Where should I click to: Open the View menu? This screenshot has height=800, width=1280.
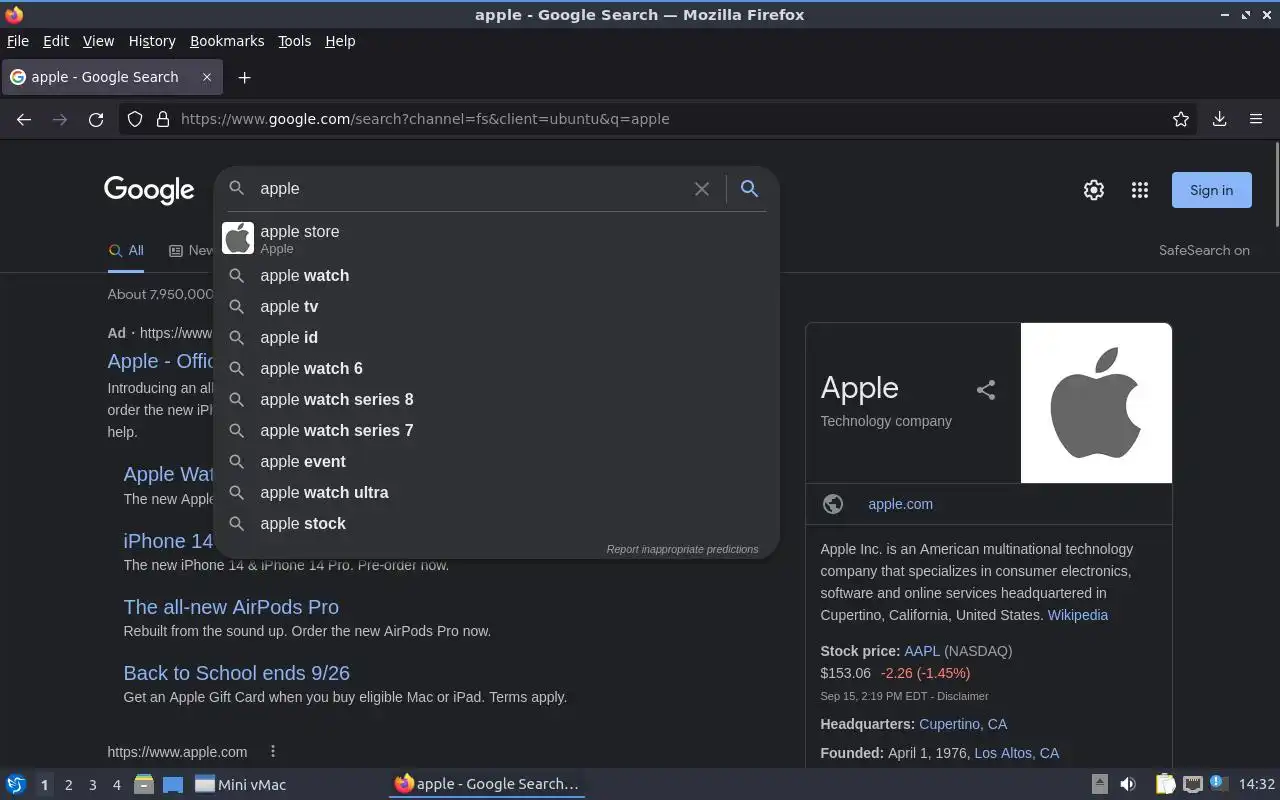tap(98, 41)
